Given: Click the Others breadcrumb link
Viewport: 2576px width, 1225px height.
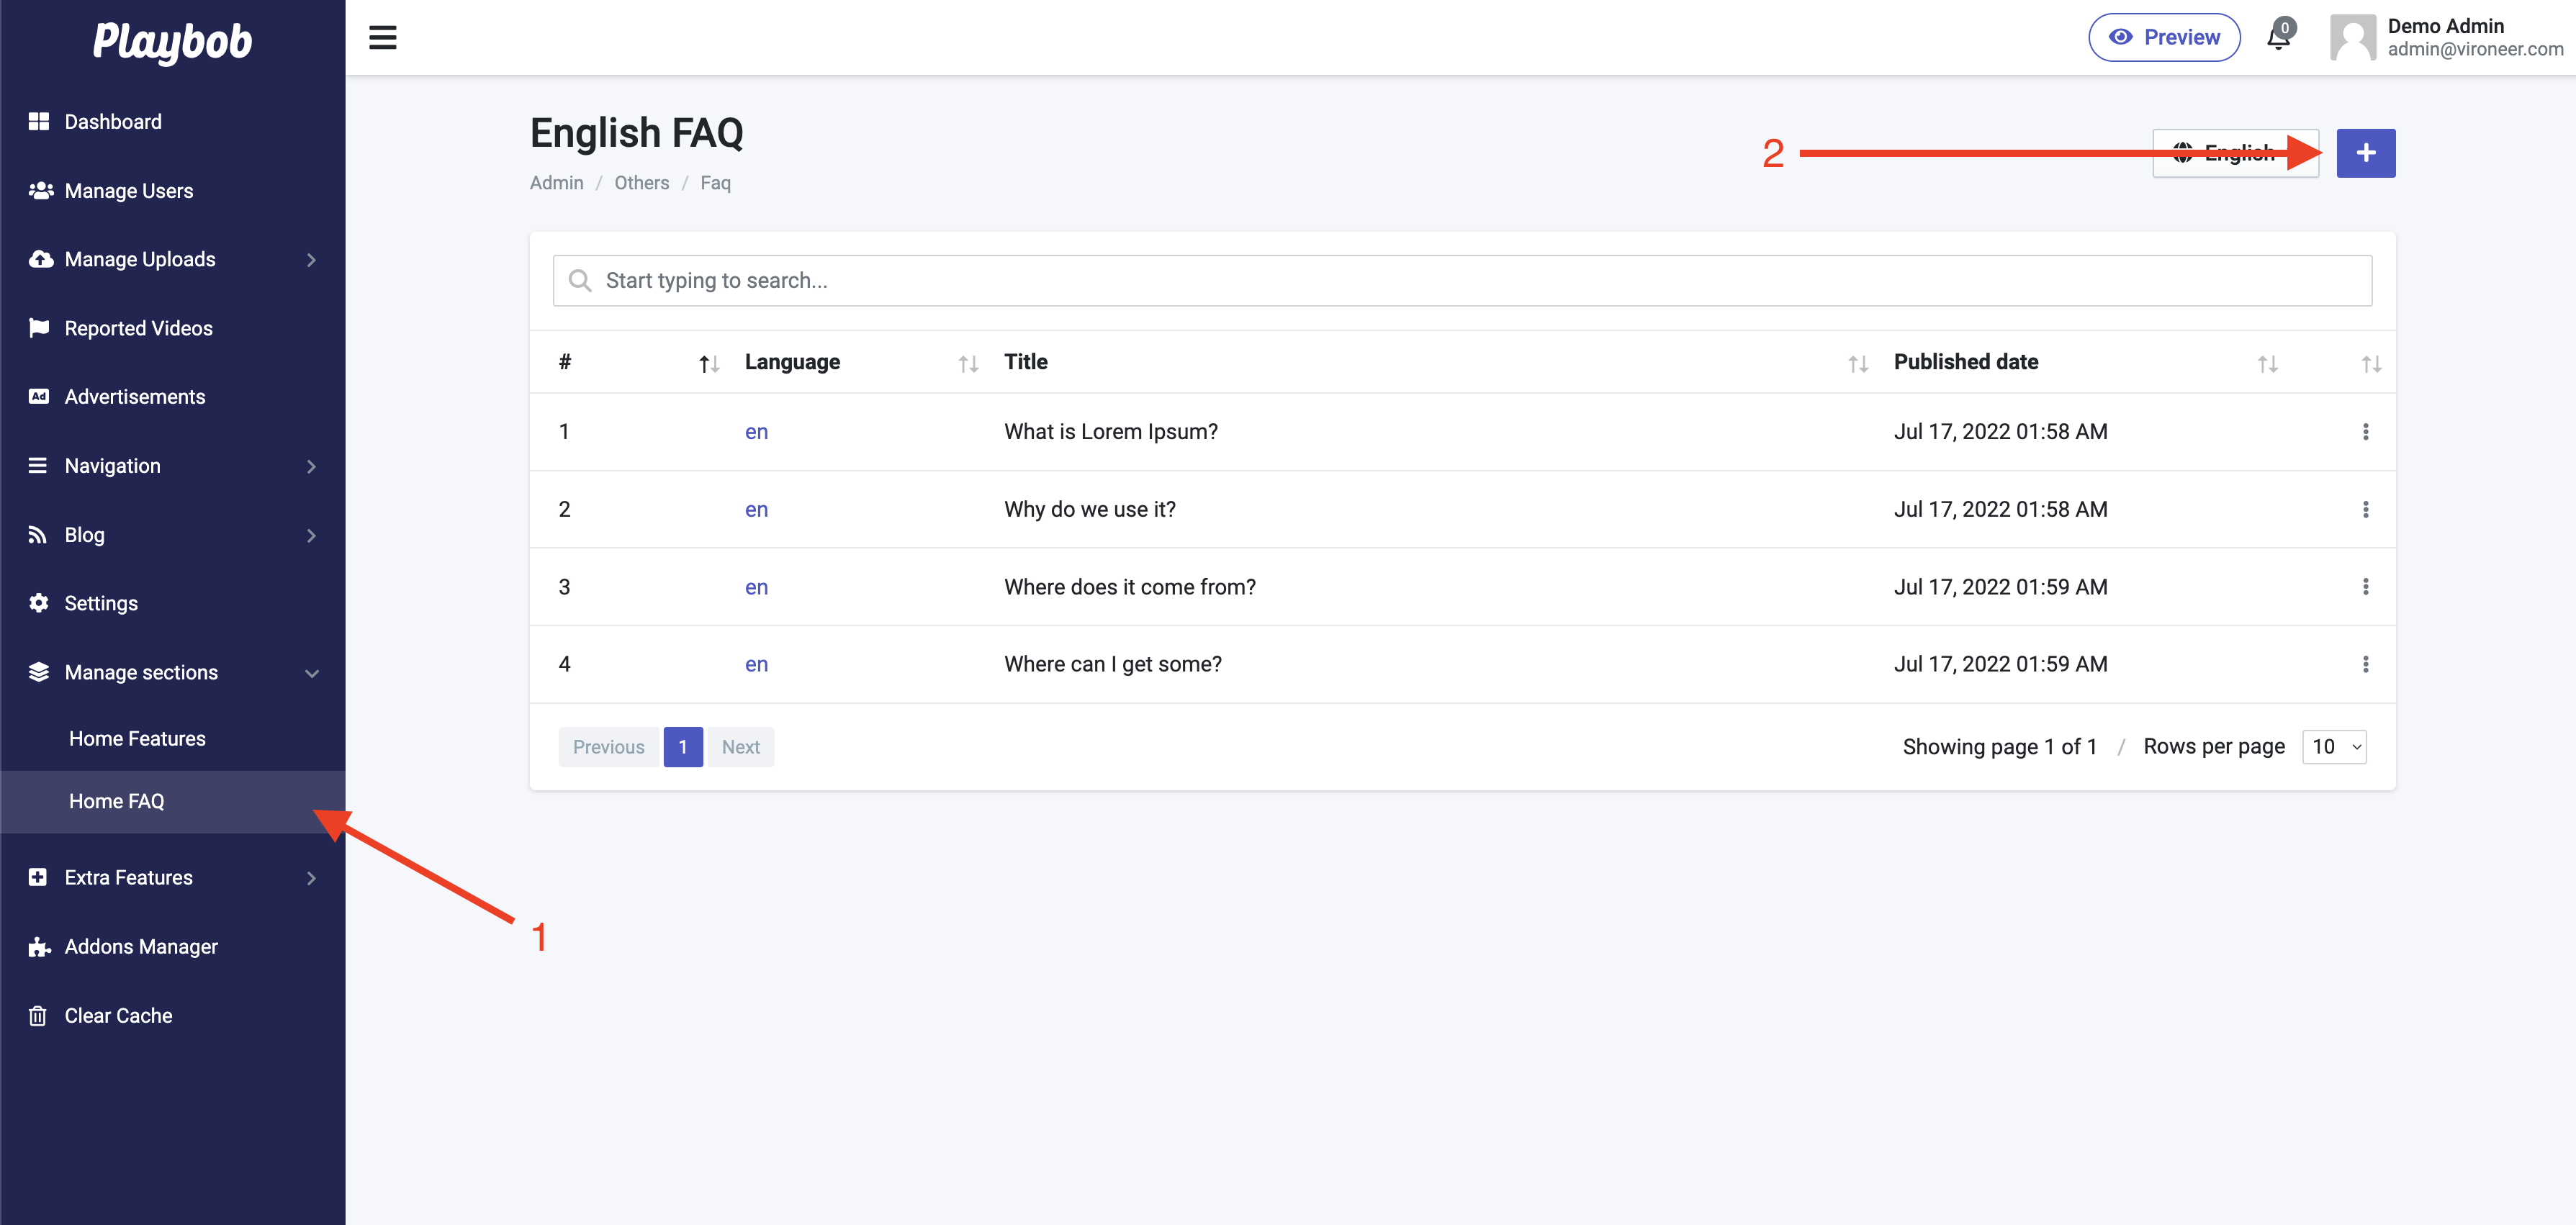Looking at the screenshot, I should pos(641,183).
